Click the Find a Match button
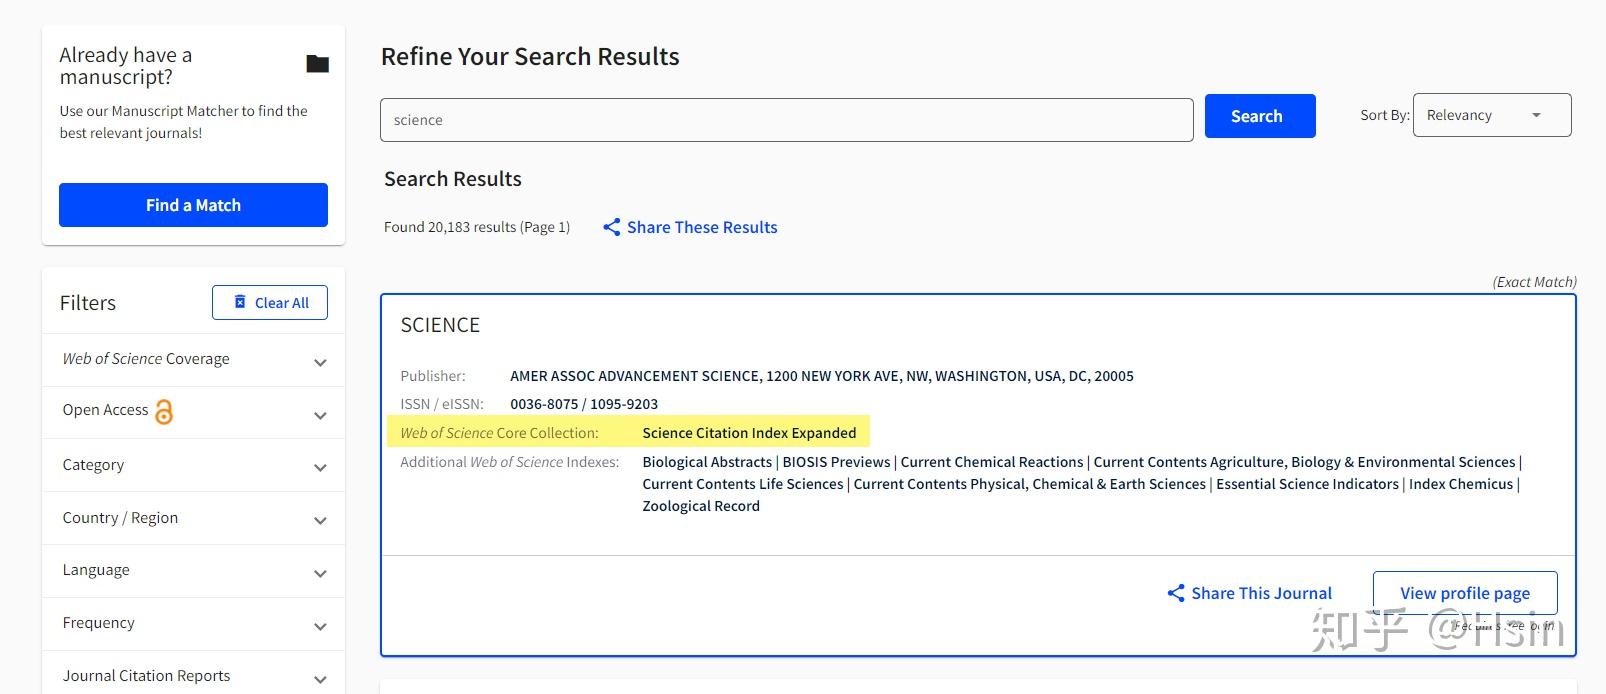1606x694 pixels. [x=193, y=205]
